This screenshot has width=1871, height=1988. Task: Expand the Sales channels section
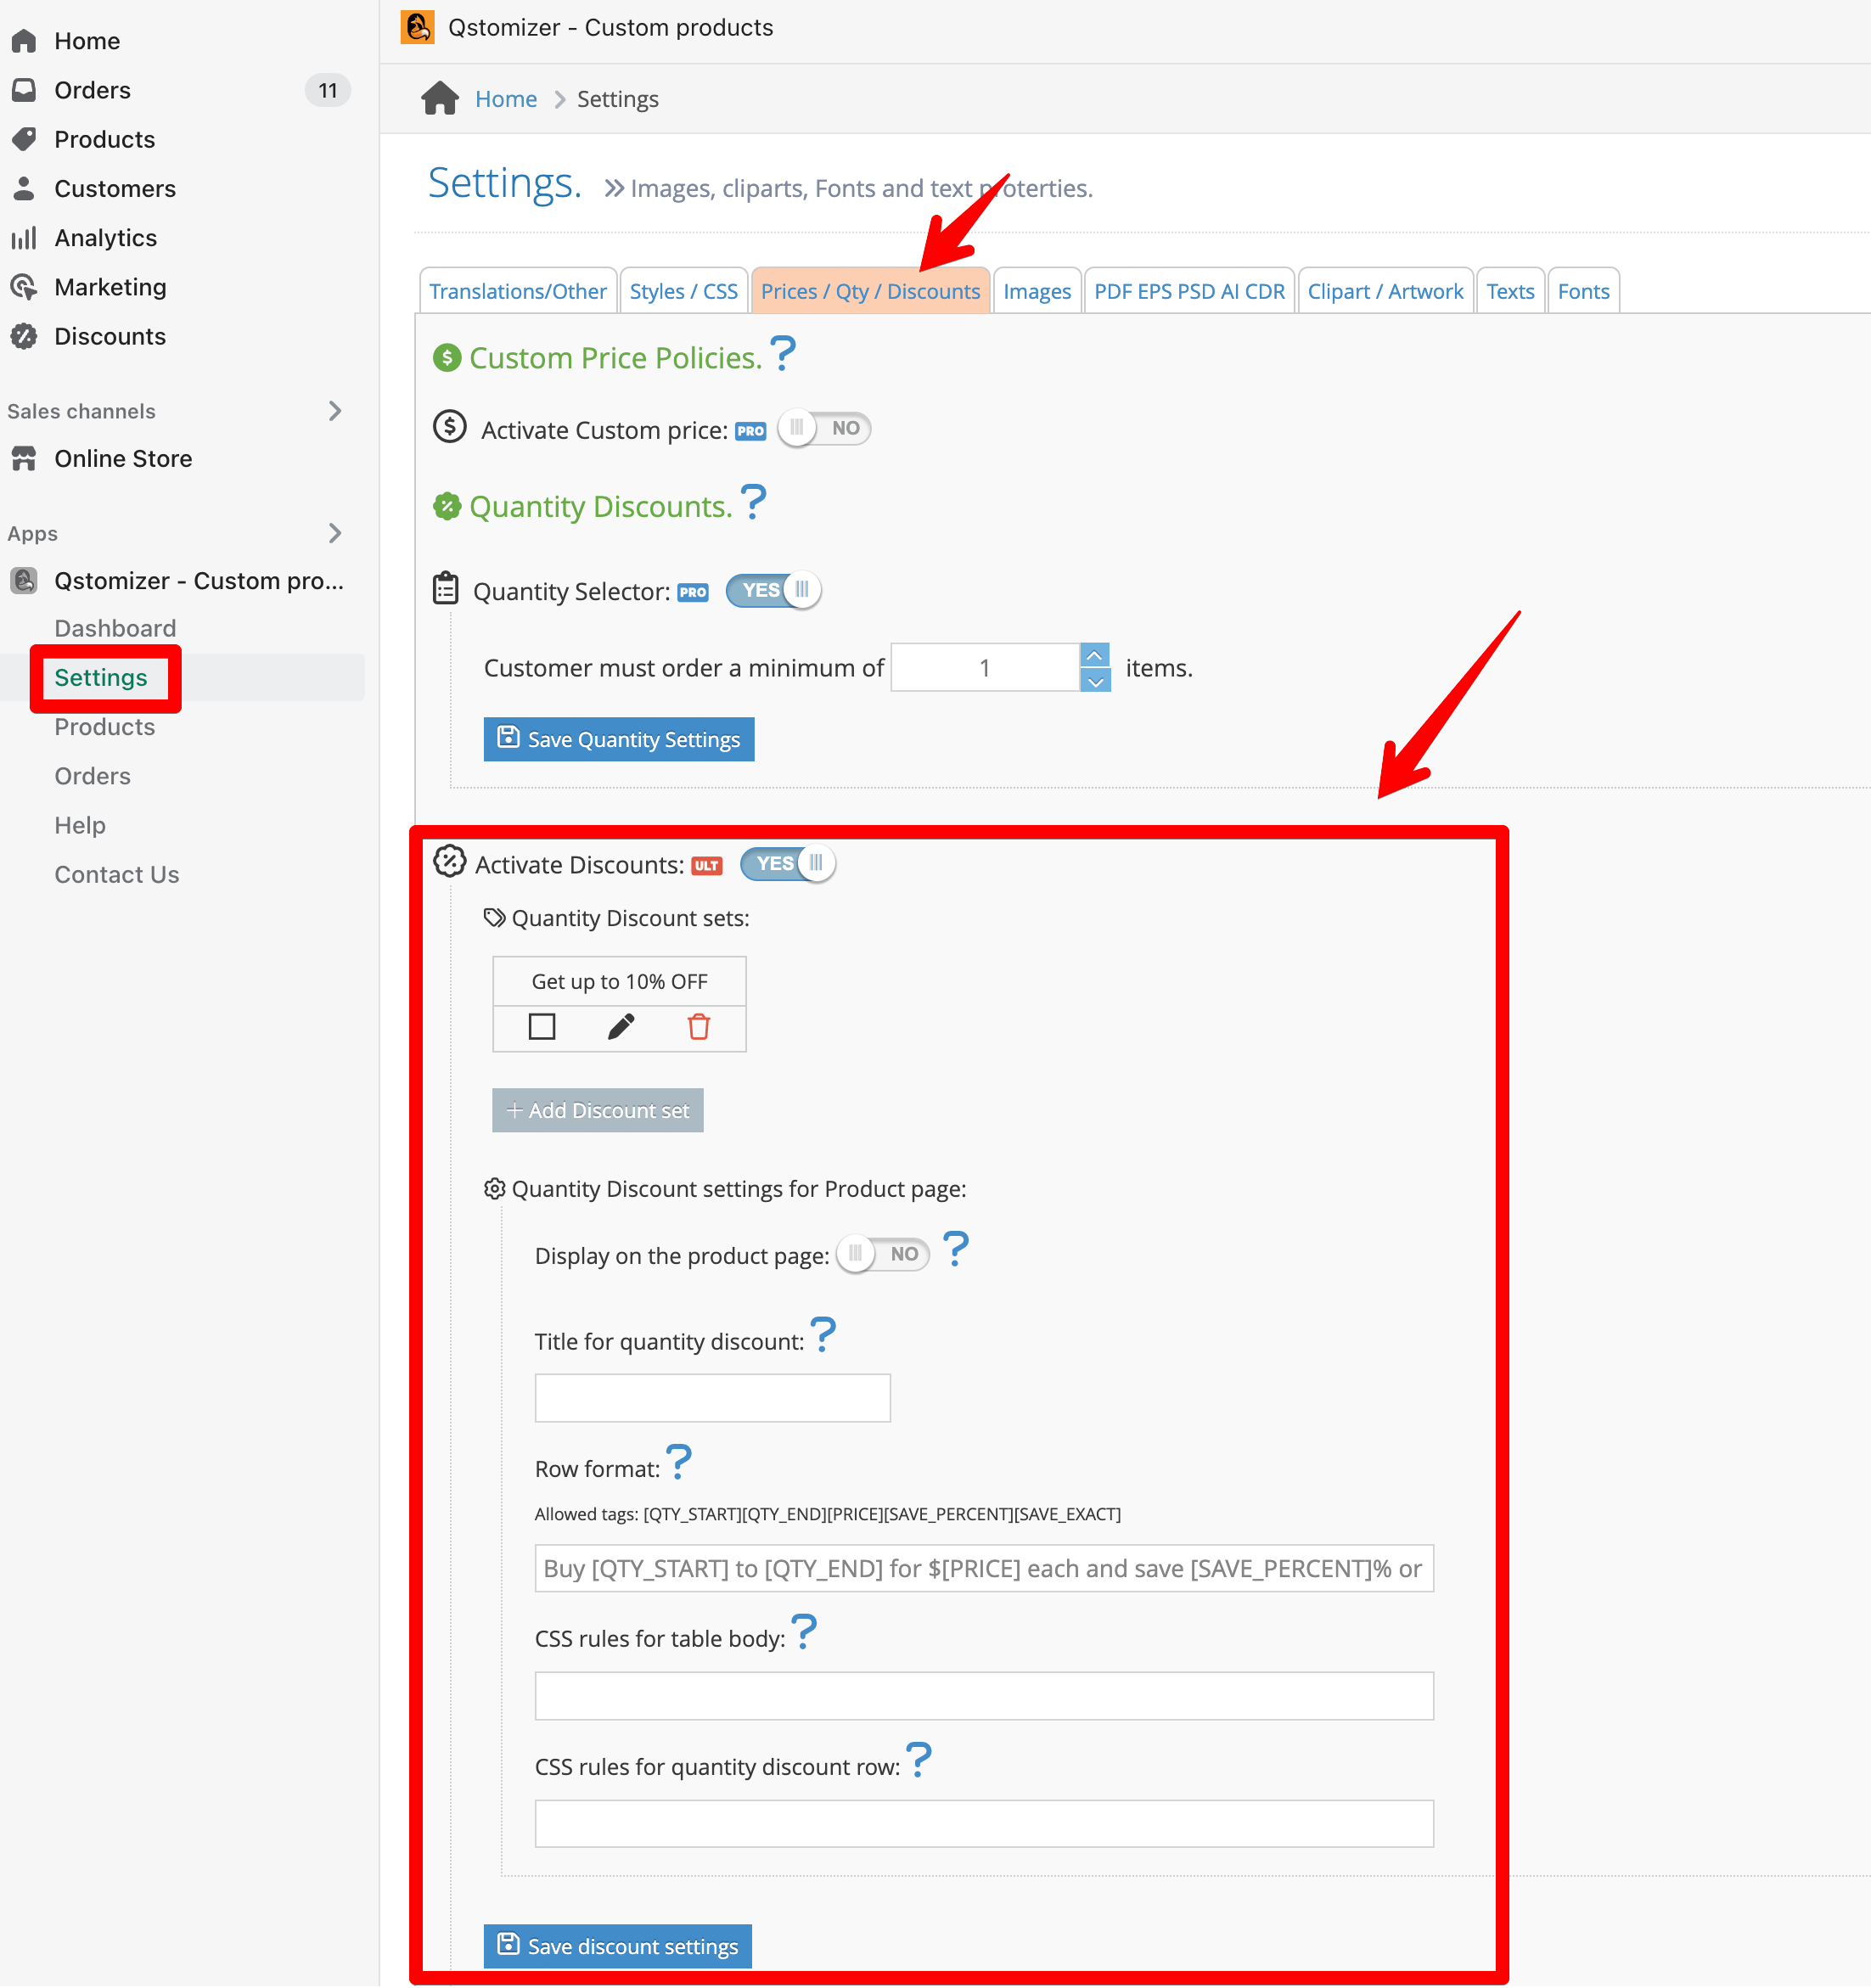pos(336,411)
